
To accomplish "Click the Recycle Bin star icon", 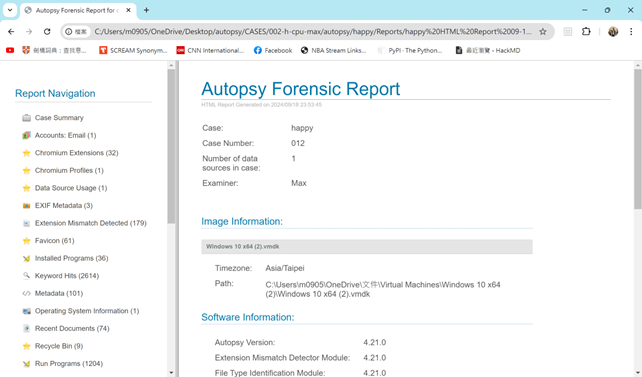I will tap(27, 346).
